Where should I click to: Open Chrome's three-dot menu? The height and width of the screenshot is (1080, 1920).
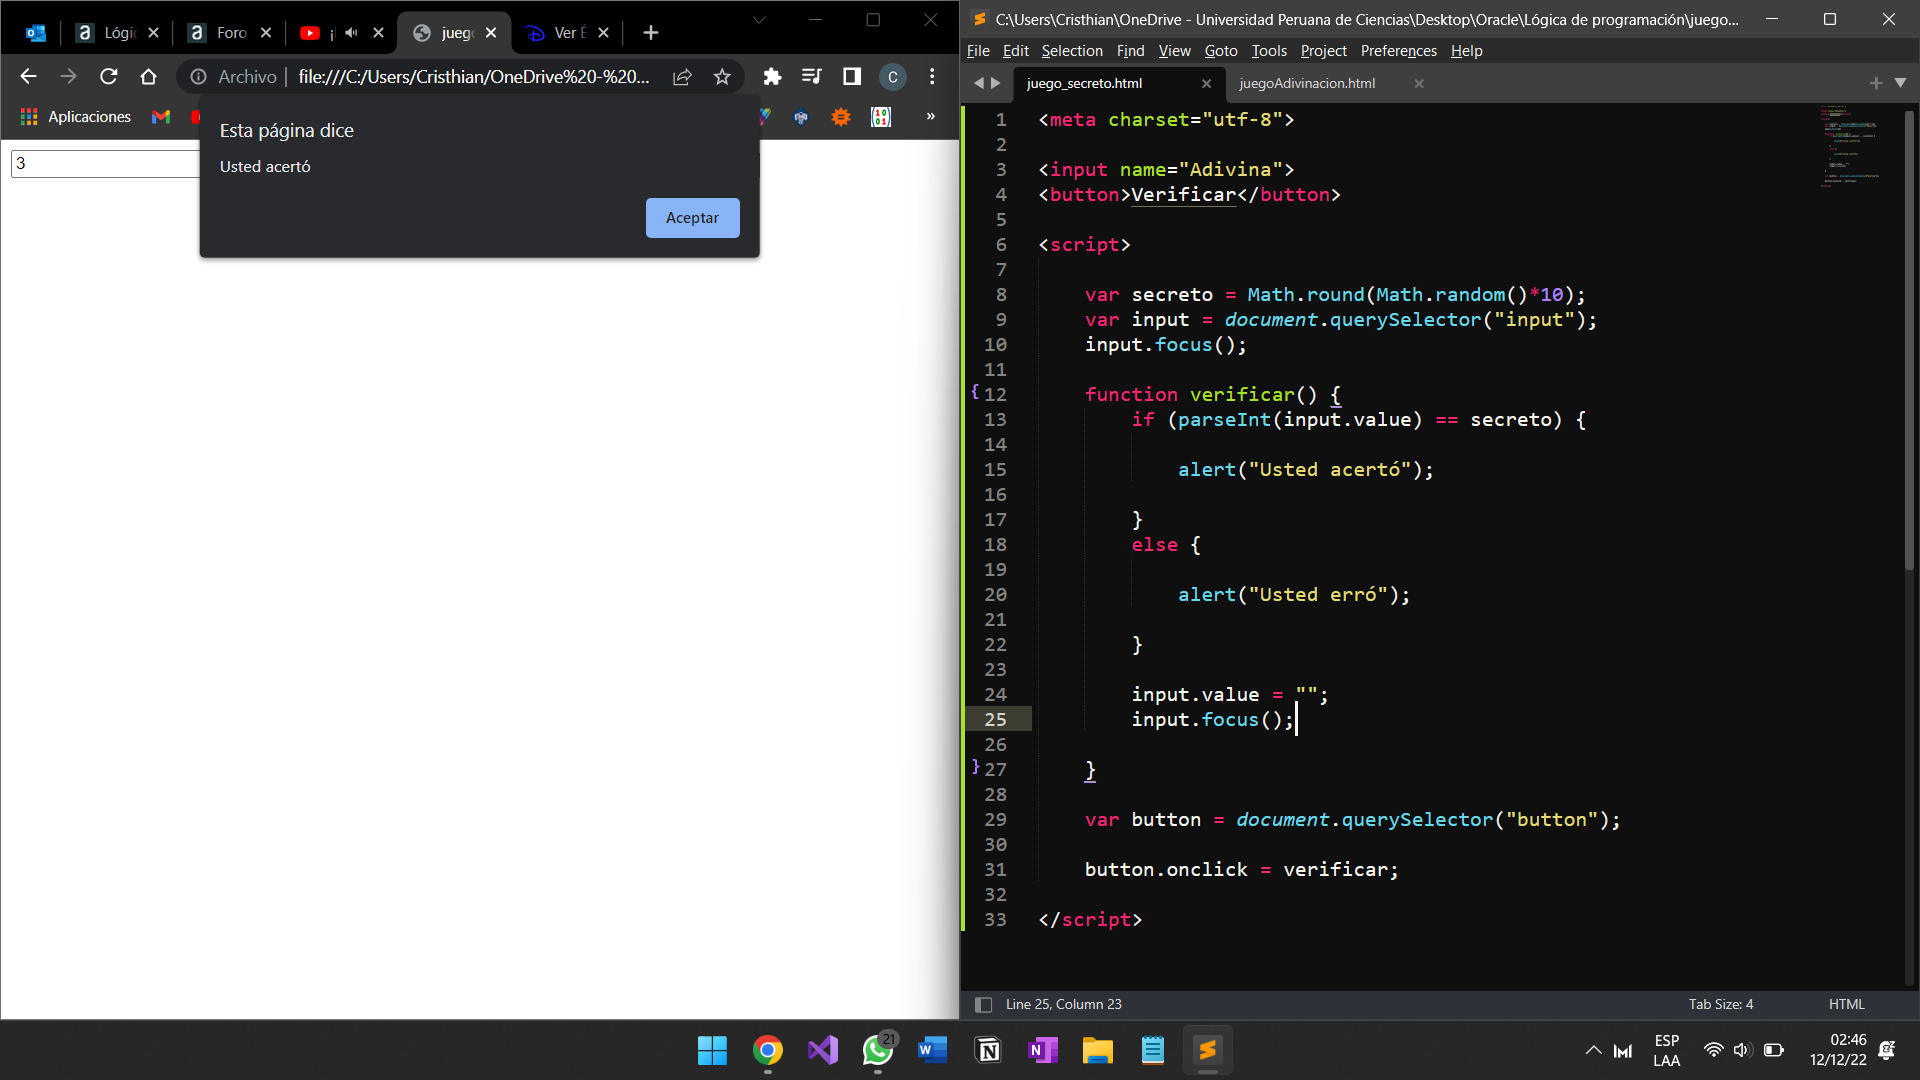pyautogui.click(x=932, y=77)
